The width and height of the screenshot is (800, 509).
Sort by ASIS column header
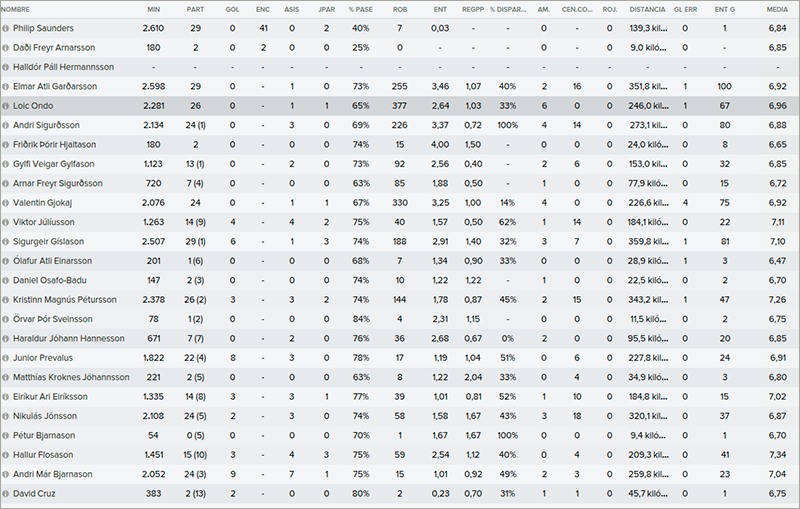pos(292,9)
